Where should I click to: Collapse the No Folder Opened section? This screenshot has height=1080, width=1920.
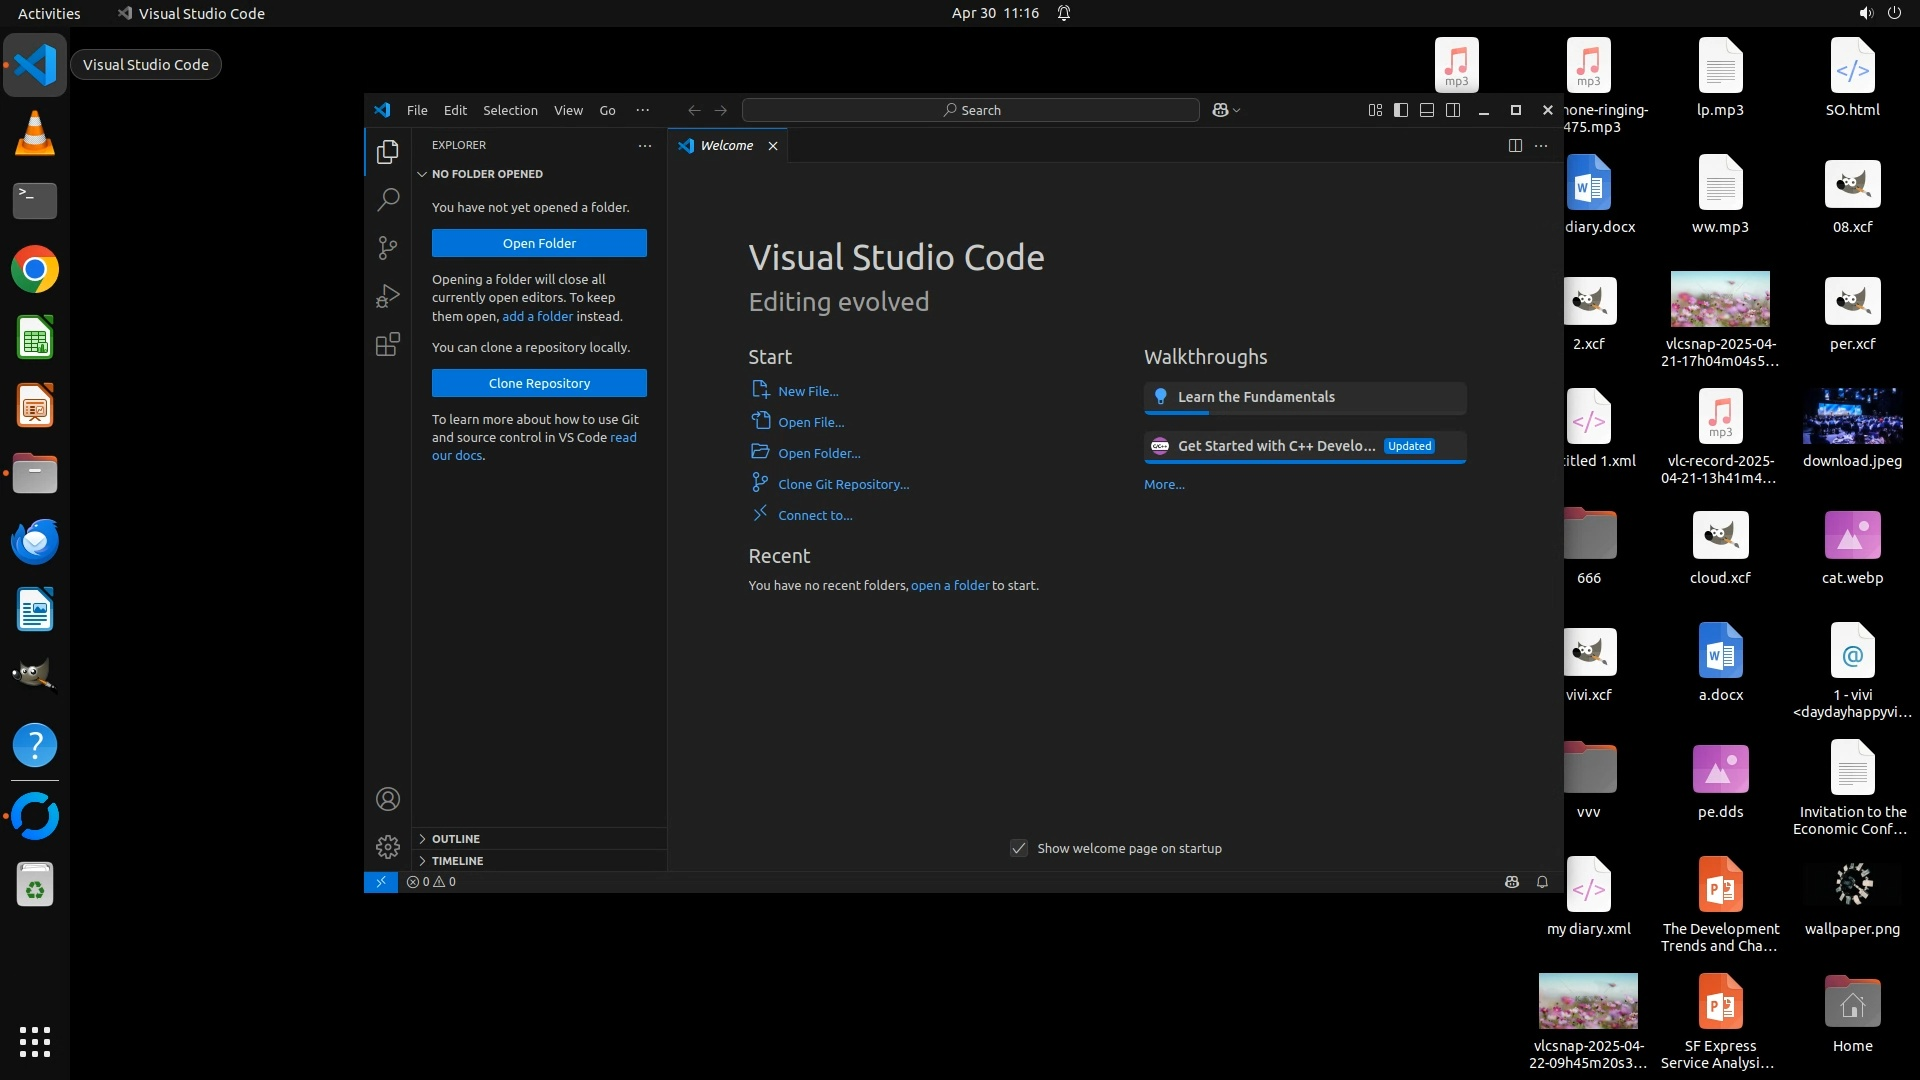point(487,174)
